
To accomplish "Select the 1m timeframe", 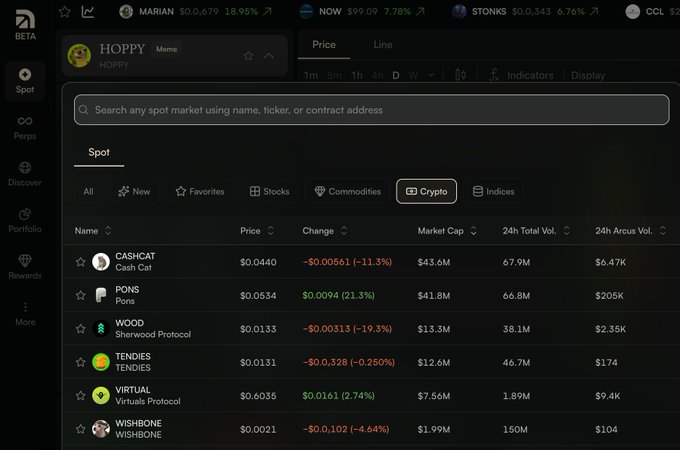I will coord(311,75).
